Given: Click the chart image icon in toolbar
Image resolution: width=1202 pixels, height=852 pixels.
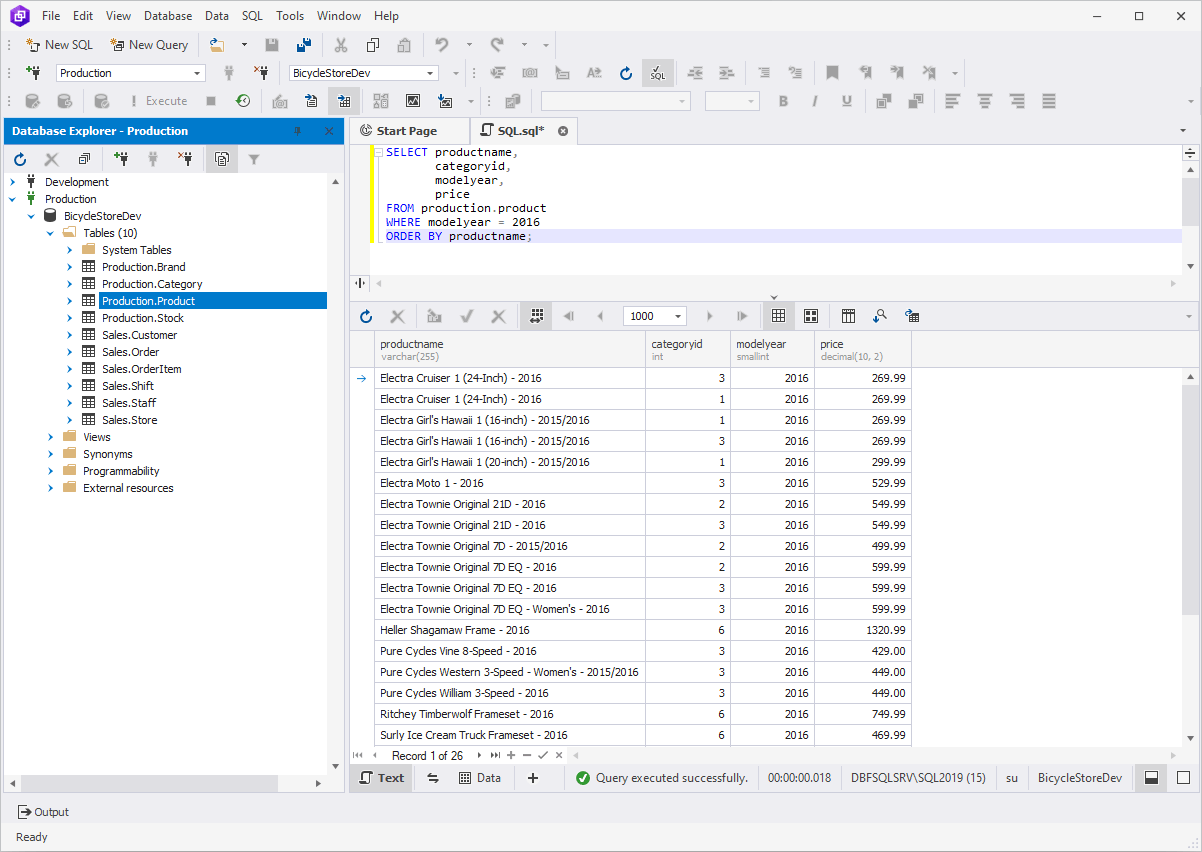Looking at the screenshot, I should click(x=413, y=101).
